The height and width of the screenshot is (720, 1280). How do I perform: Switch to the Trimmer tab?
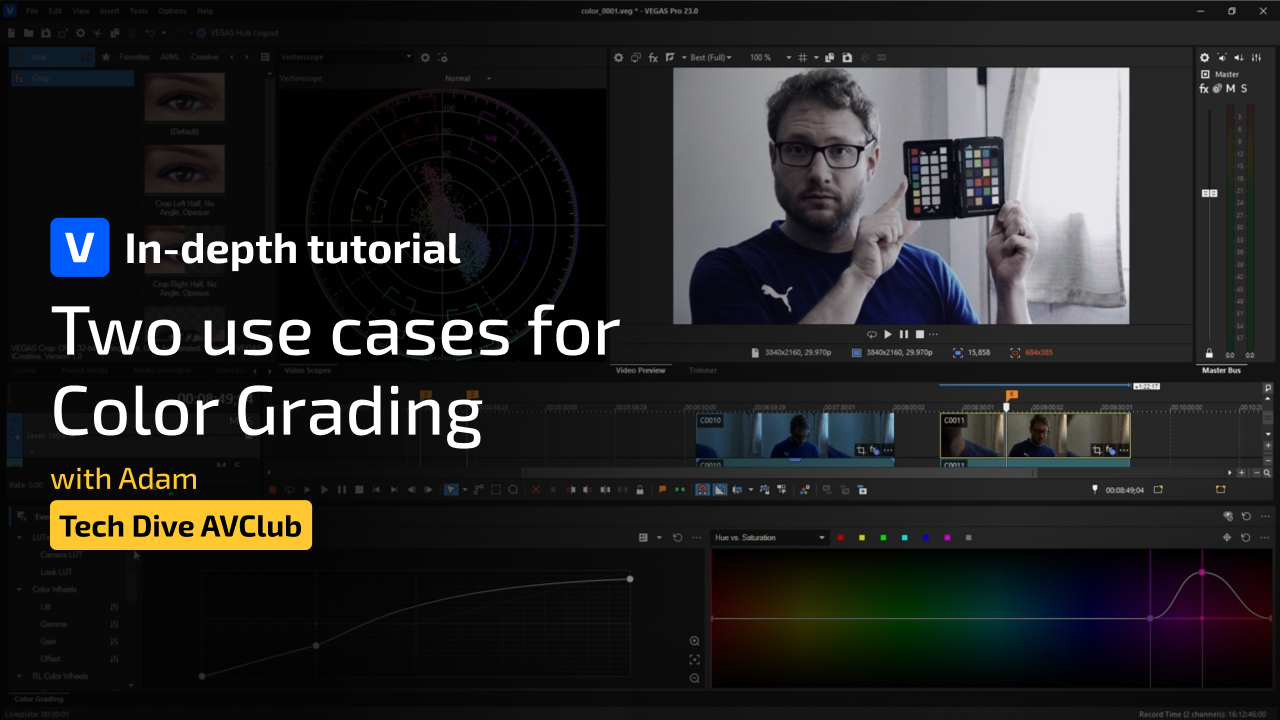point(702,370)
